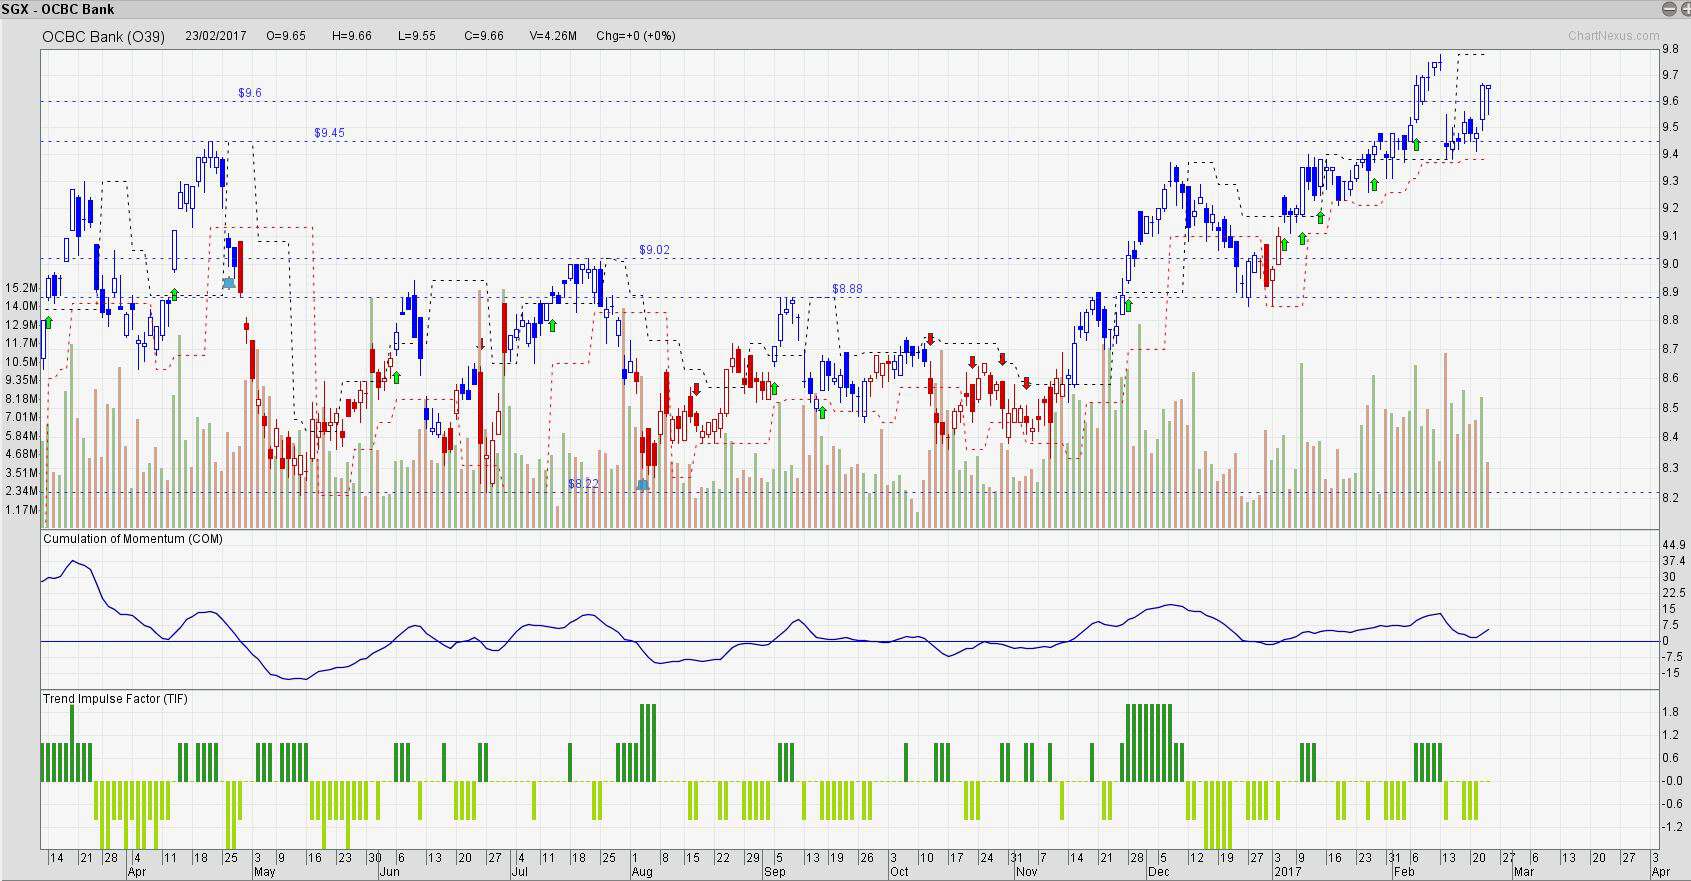Click the '$9.6' resistance level label
Screen dimensions: 1691x881
pos(250,93)
